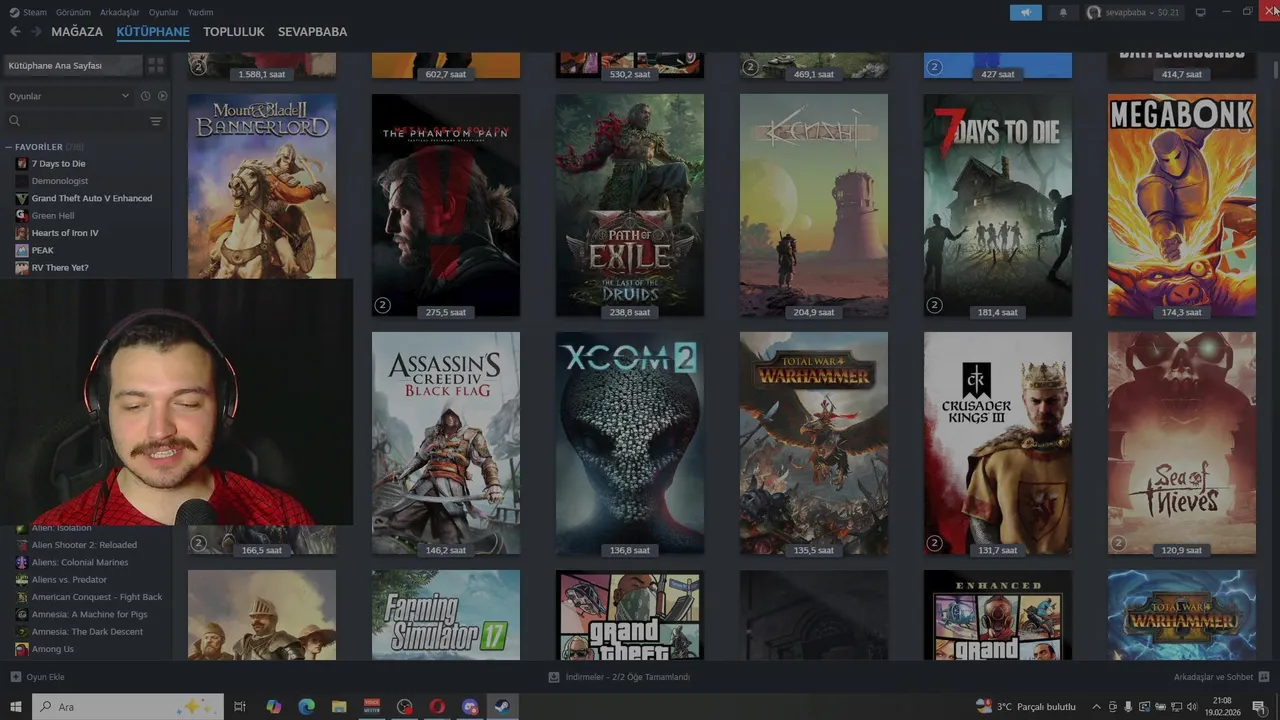Open Path of Exile game cover
Screen dimensions: 1280x720
(x=630, y=205)
